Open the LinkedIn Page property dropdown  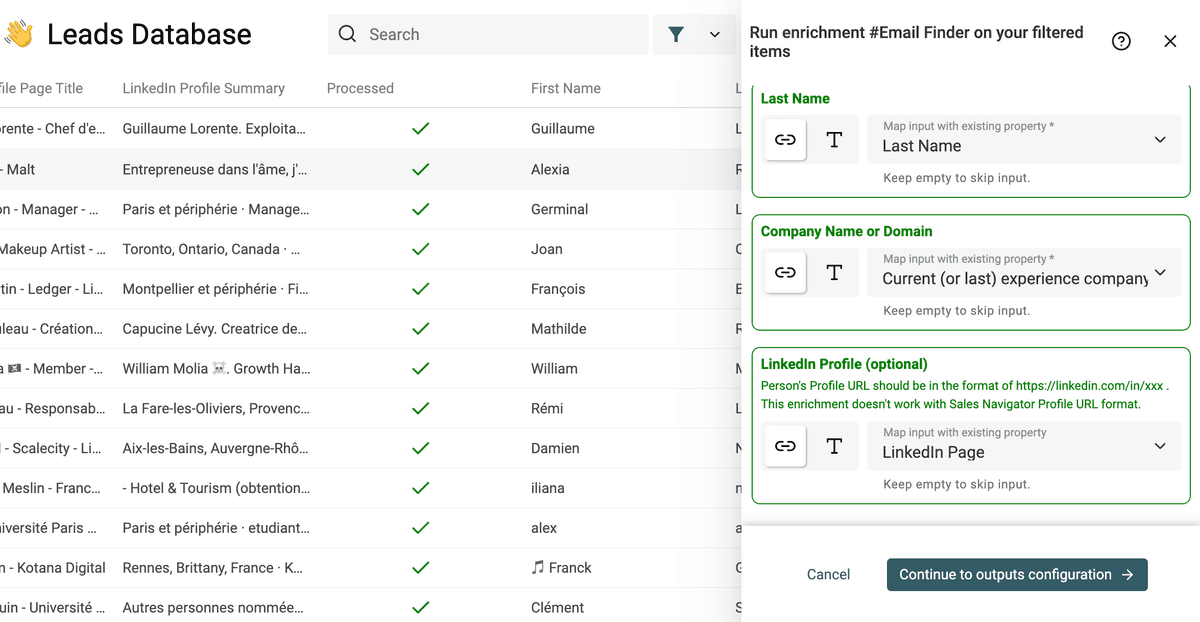(1024, 446)
